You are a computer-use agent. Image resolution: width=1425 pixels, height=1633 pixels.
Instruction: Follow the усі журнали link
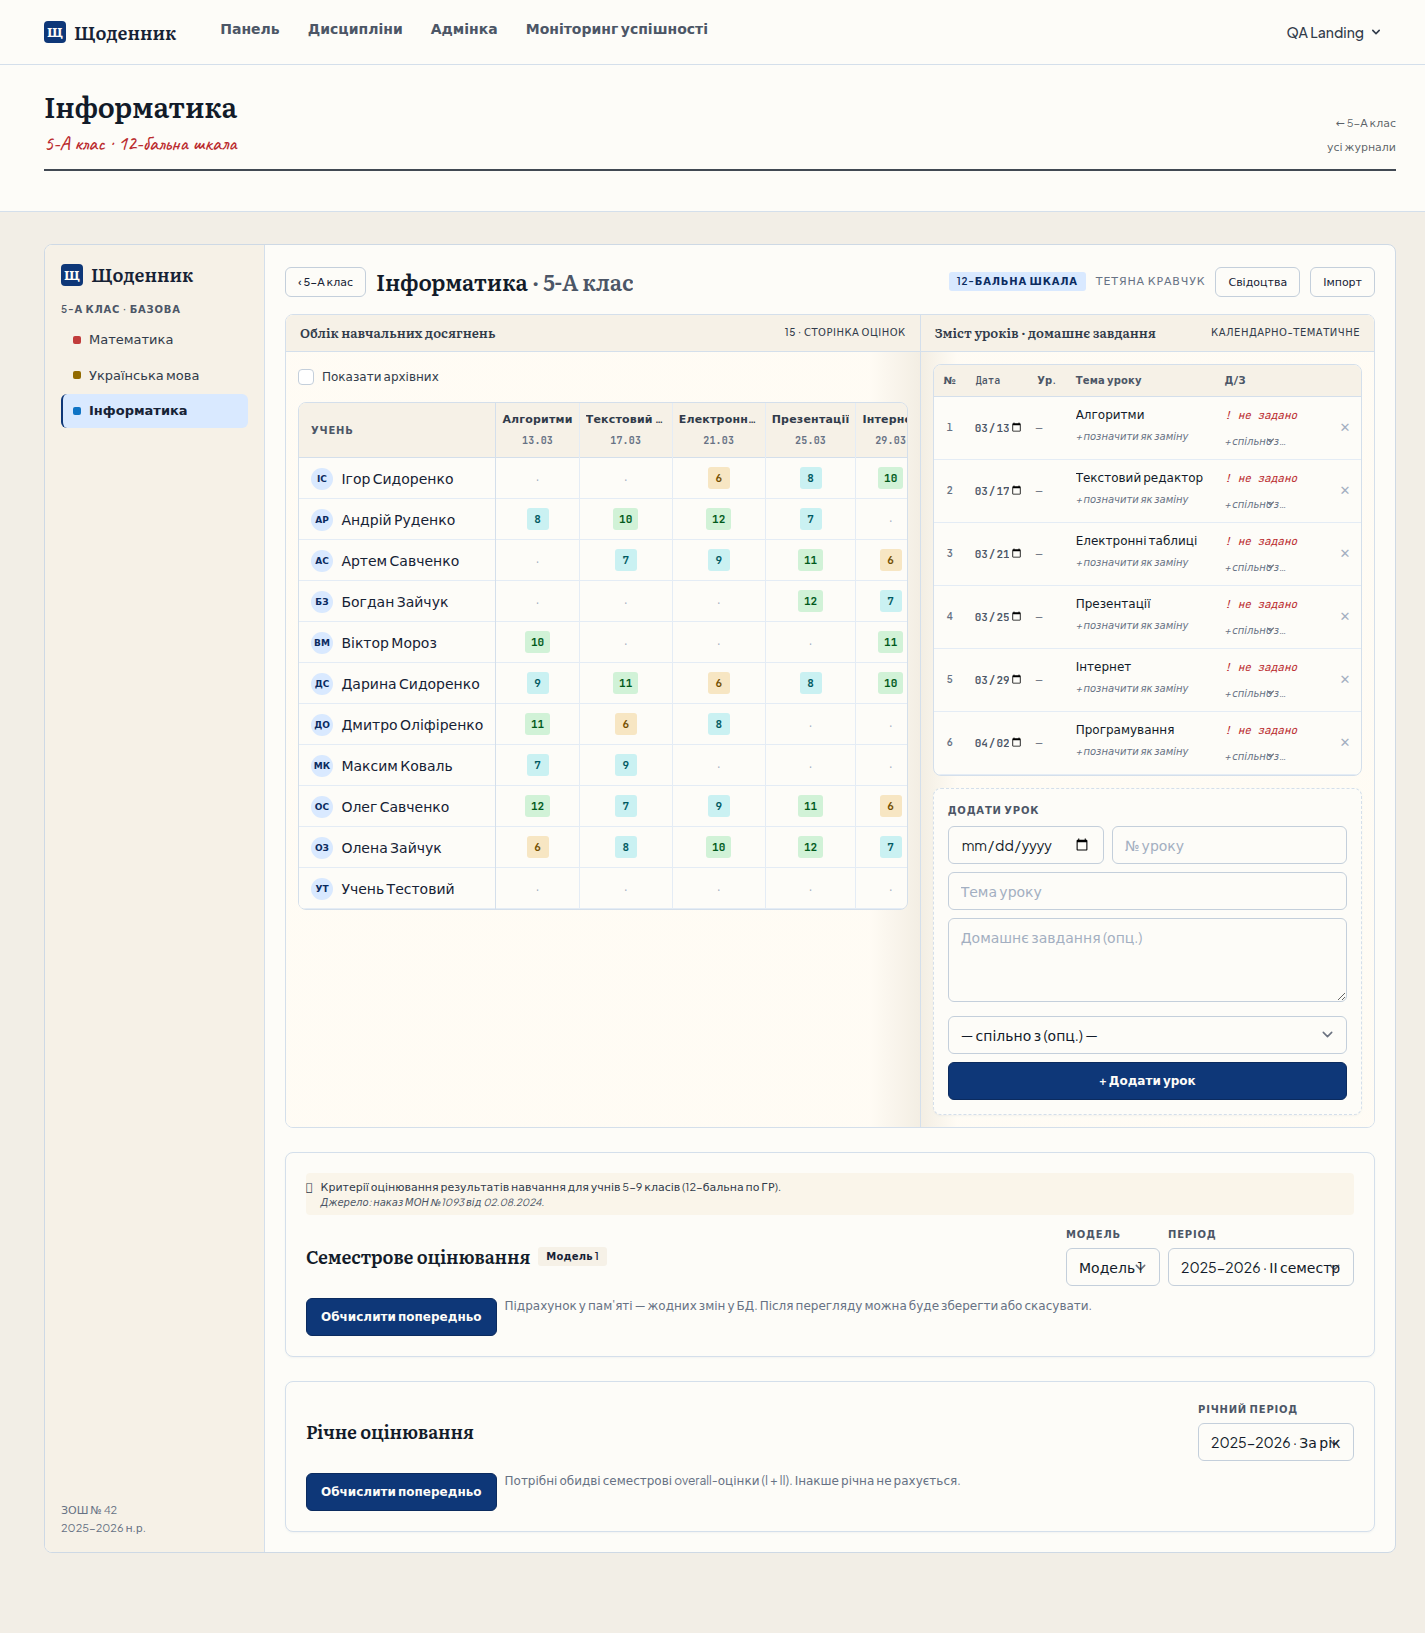[1361, 147]
